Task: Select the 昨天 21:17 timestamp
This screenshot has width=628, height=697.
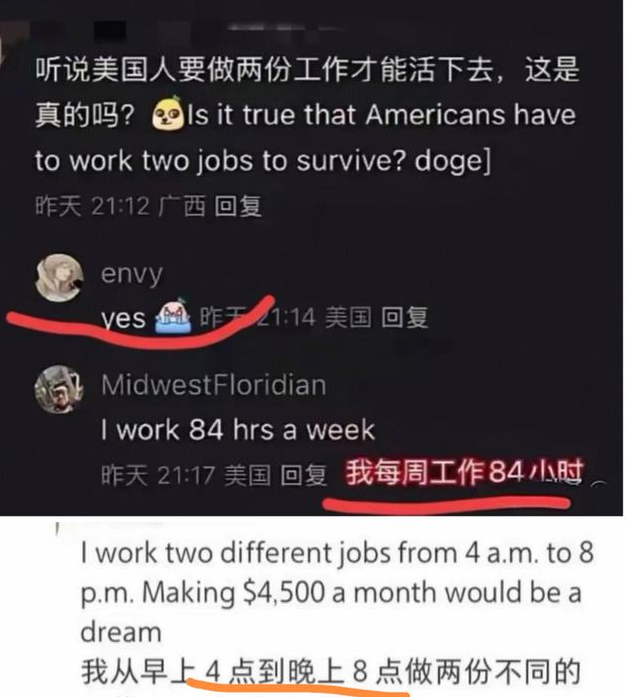Action: coord(158,475)
